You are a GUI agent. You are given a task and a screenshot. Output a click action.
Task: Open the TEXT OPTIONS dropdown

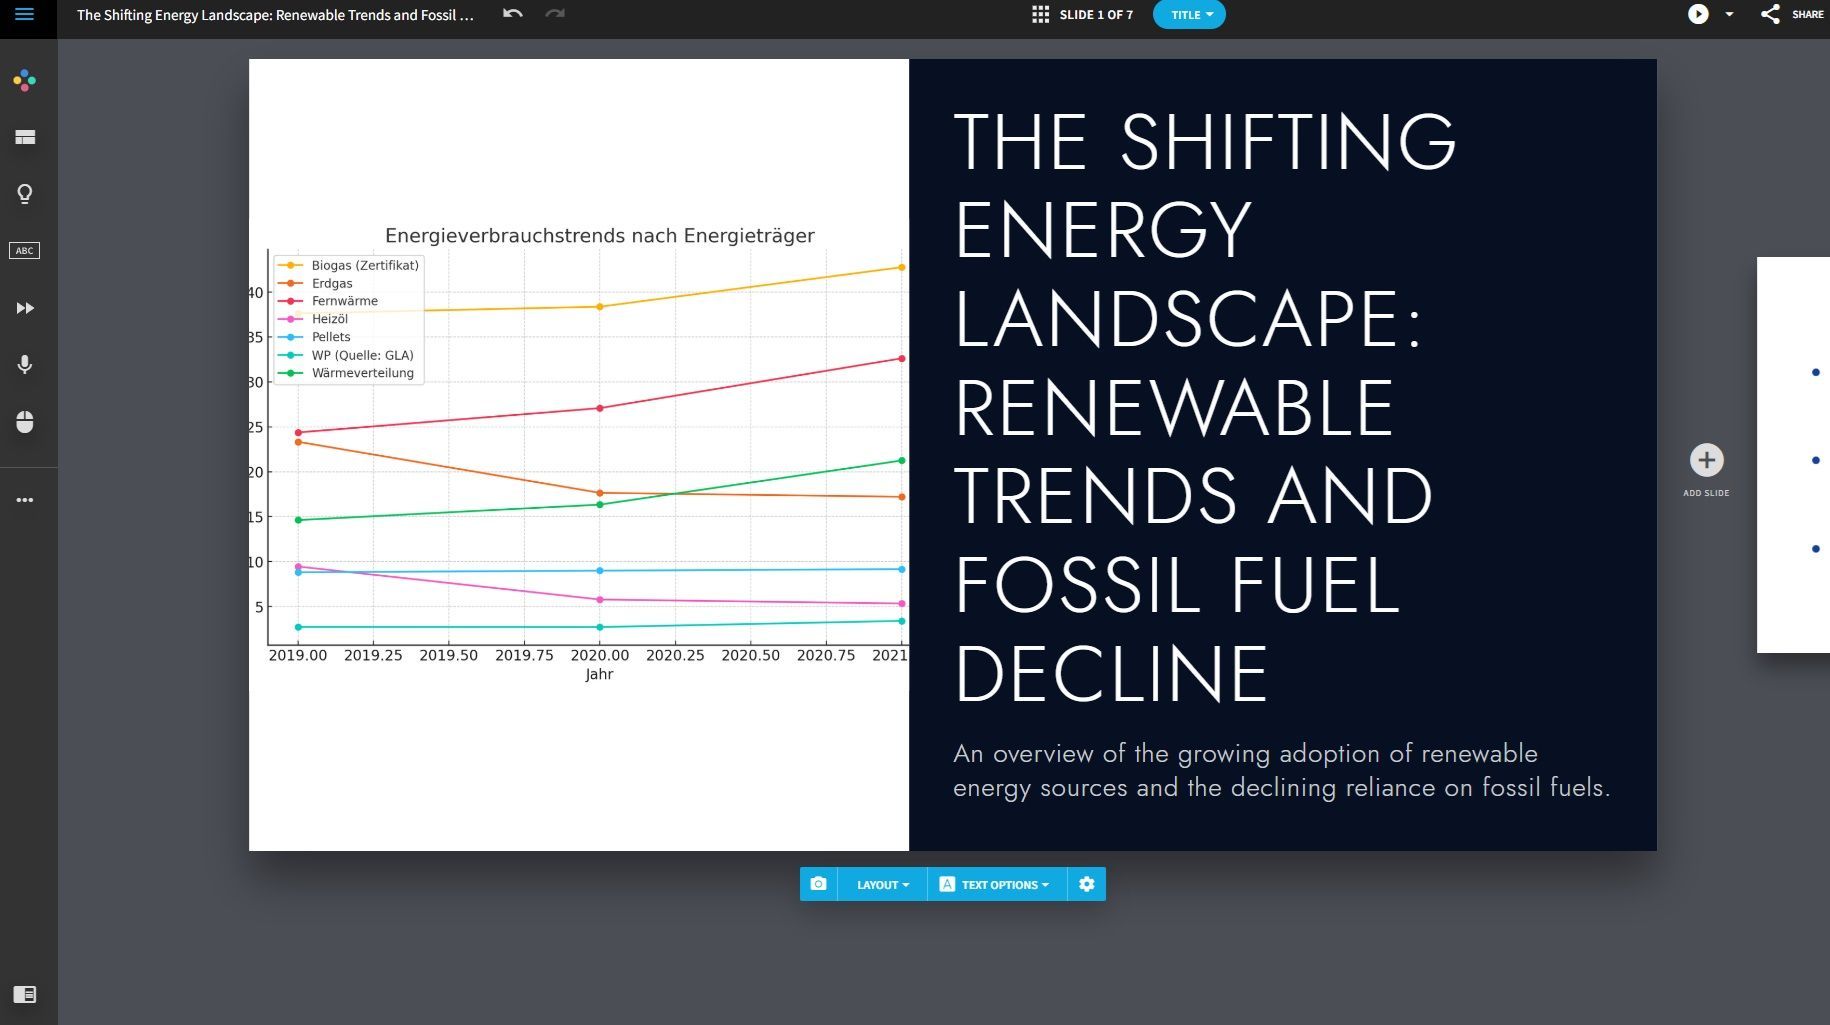click(996, 884)
